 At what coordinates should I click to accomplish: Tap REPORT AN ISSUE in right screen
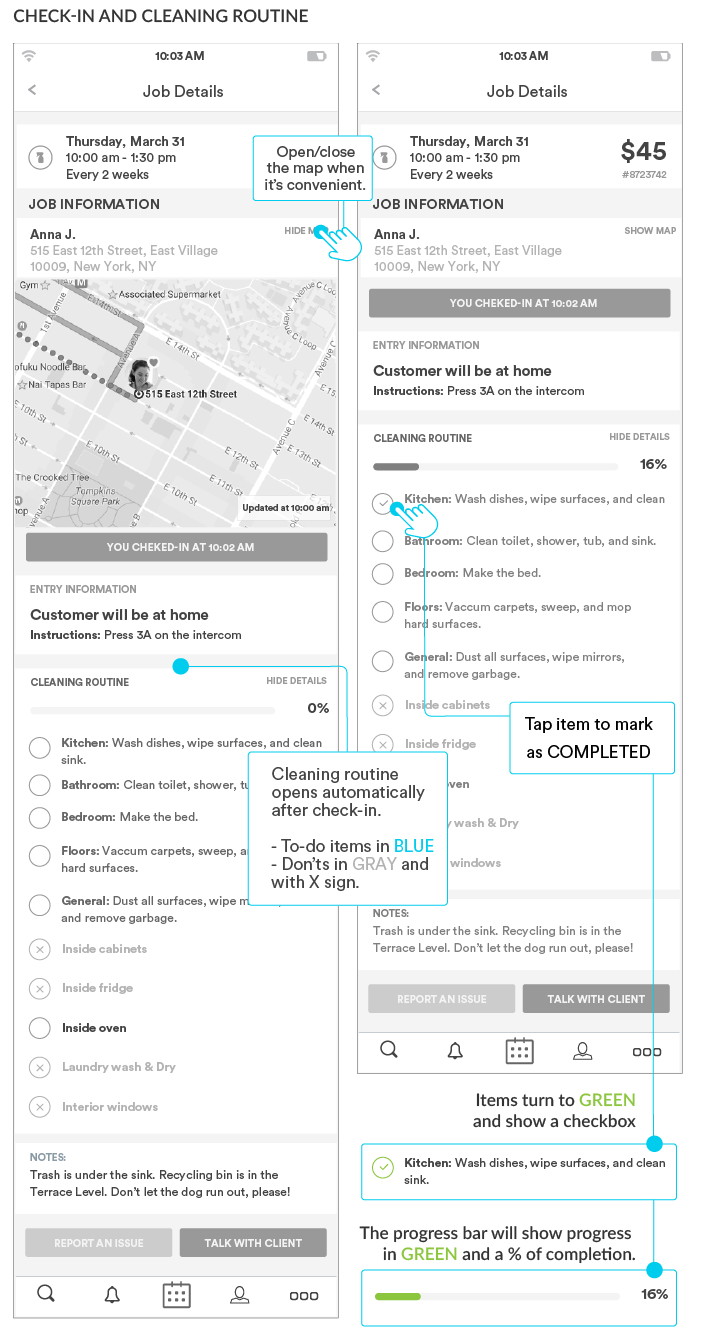441,999
